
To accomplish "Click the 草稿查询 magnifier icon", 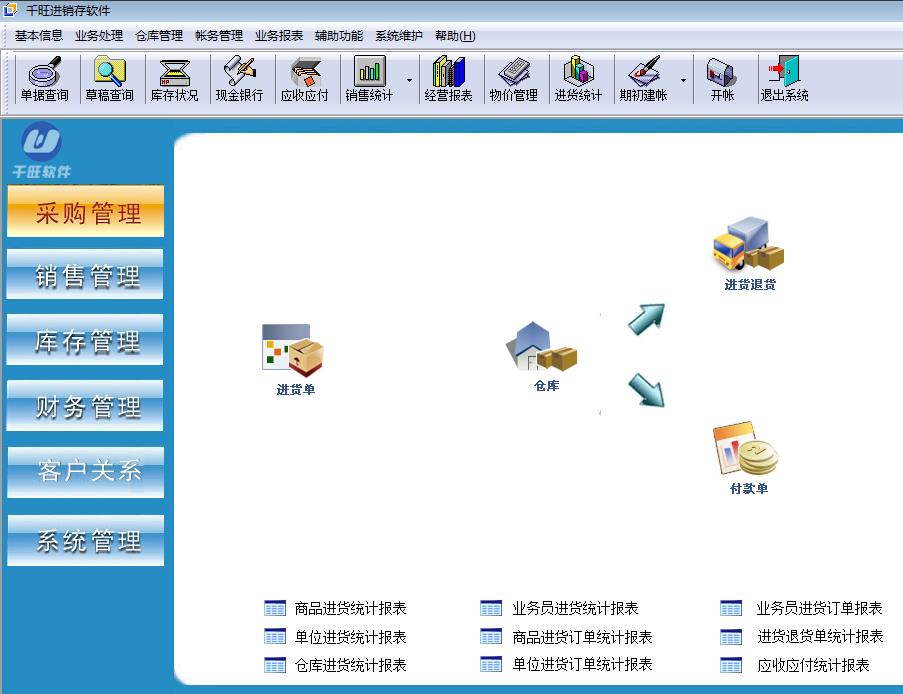I will [109, 79].
